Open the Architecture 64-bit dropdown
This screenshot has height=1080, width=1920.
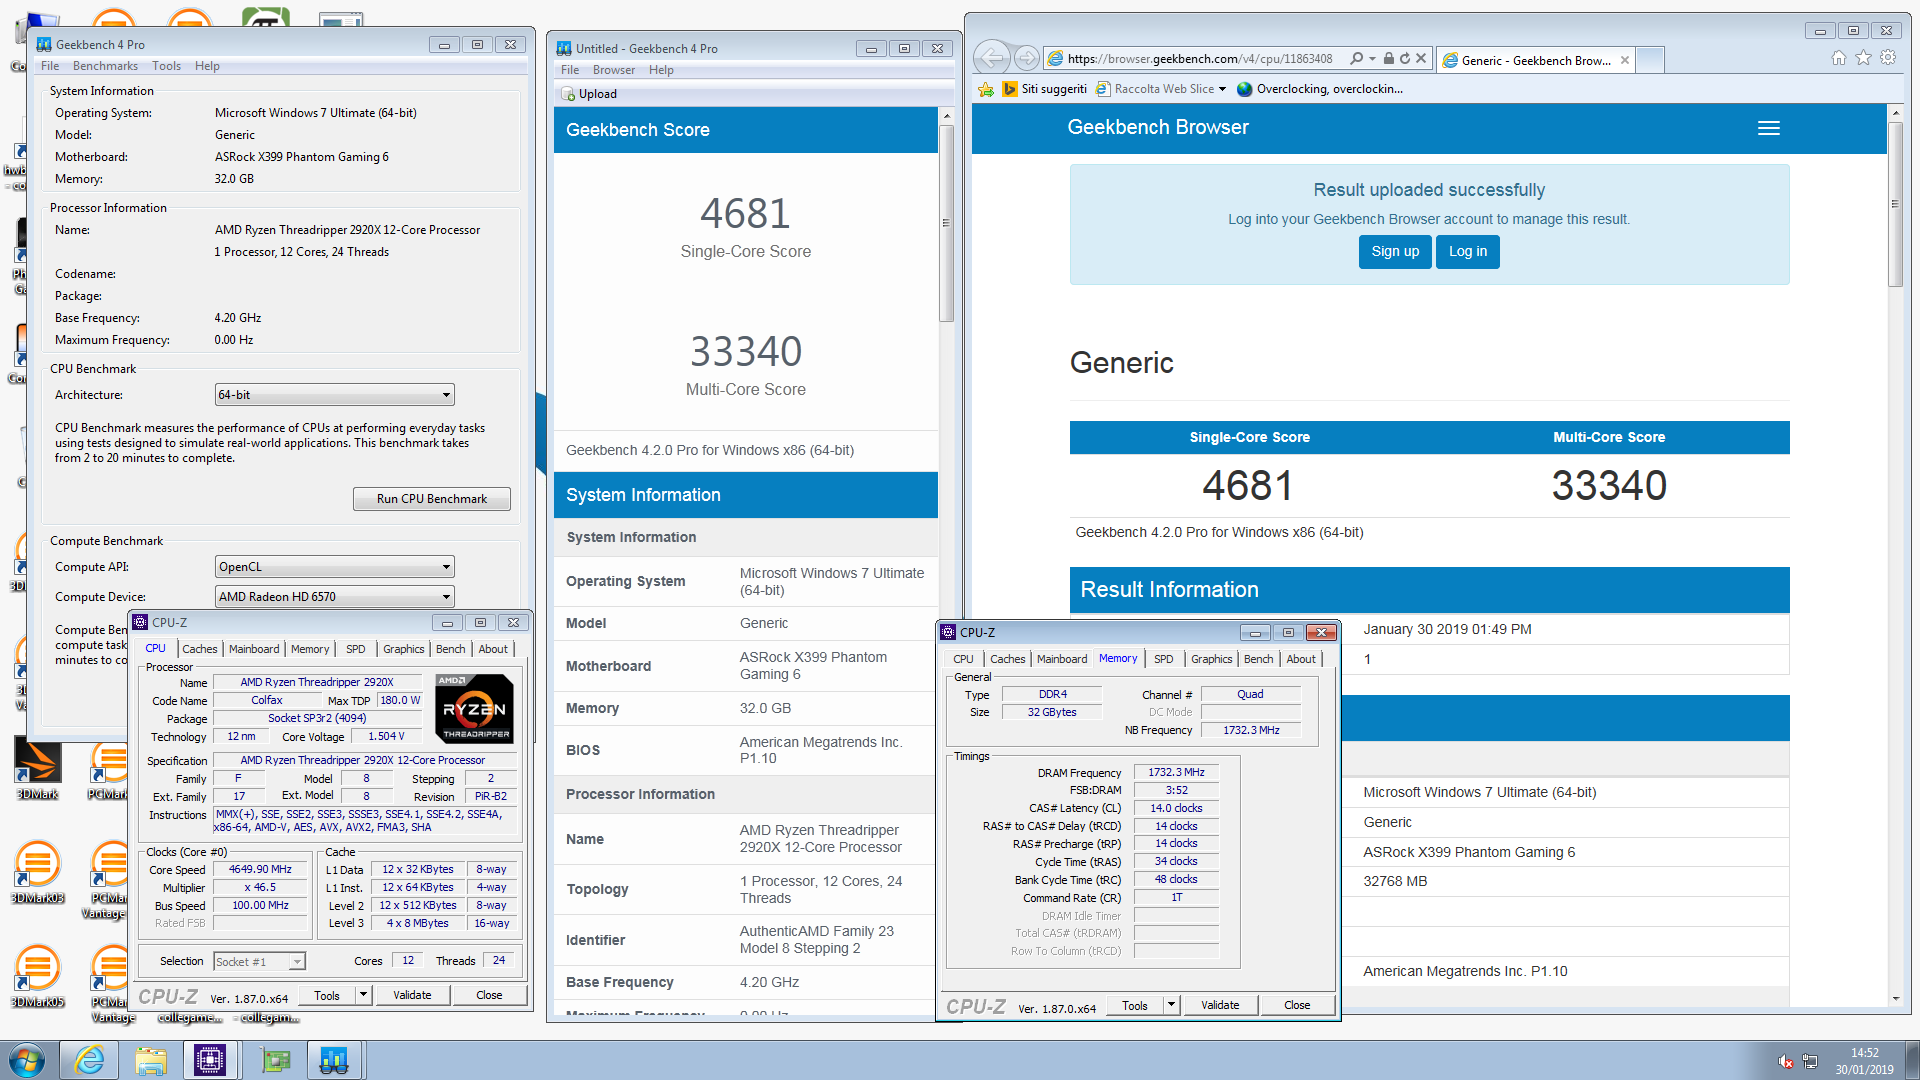tap(335, 395)
